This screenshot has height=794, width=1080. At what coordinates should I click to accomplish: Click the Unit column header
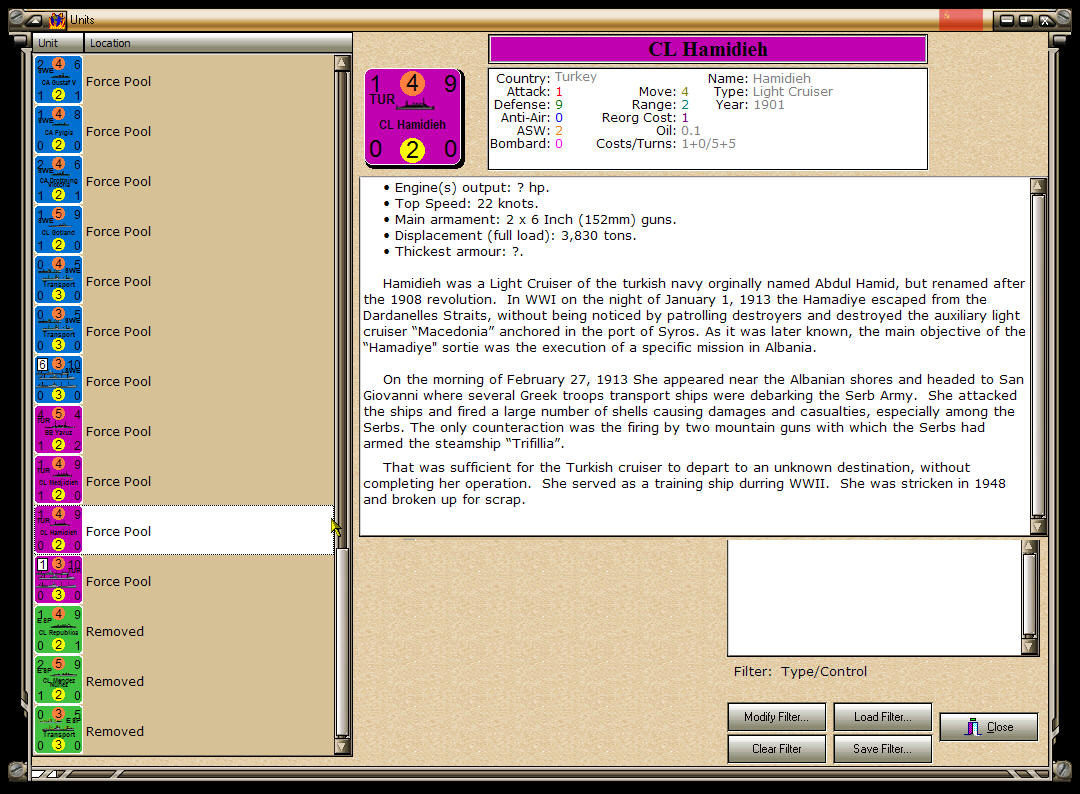point(59,43)
